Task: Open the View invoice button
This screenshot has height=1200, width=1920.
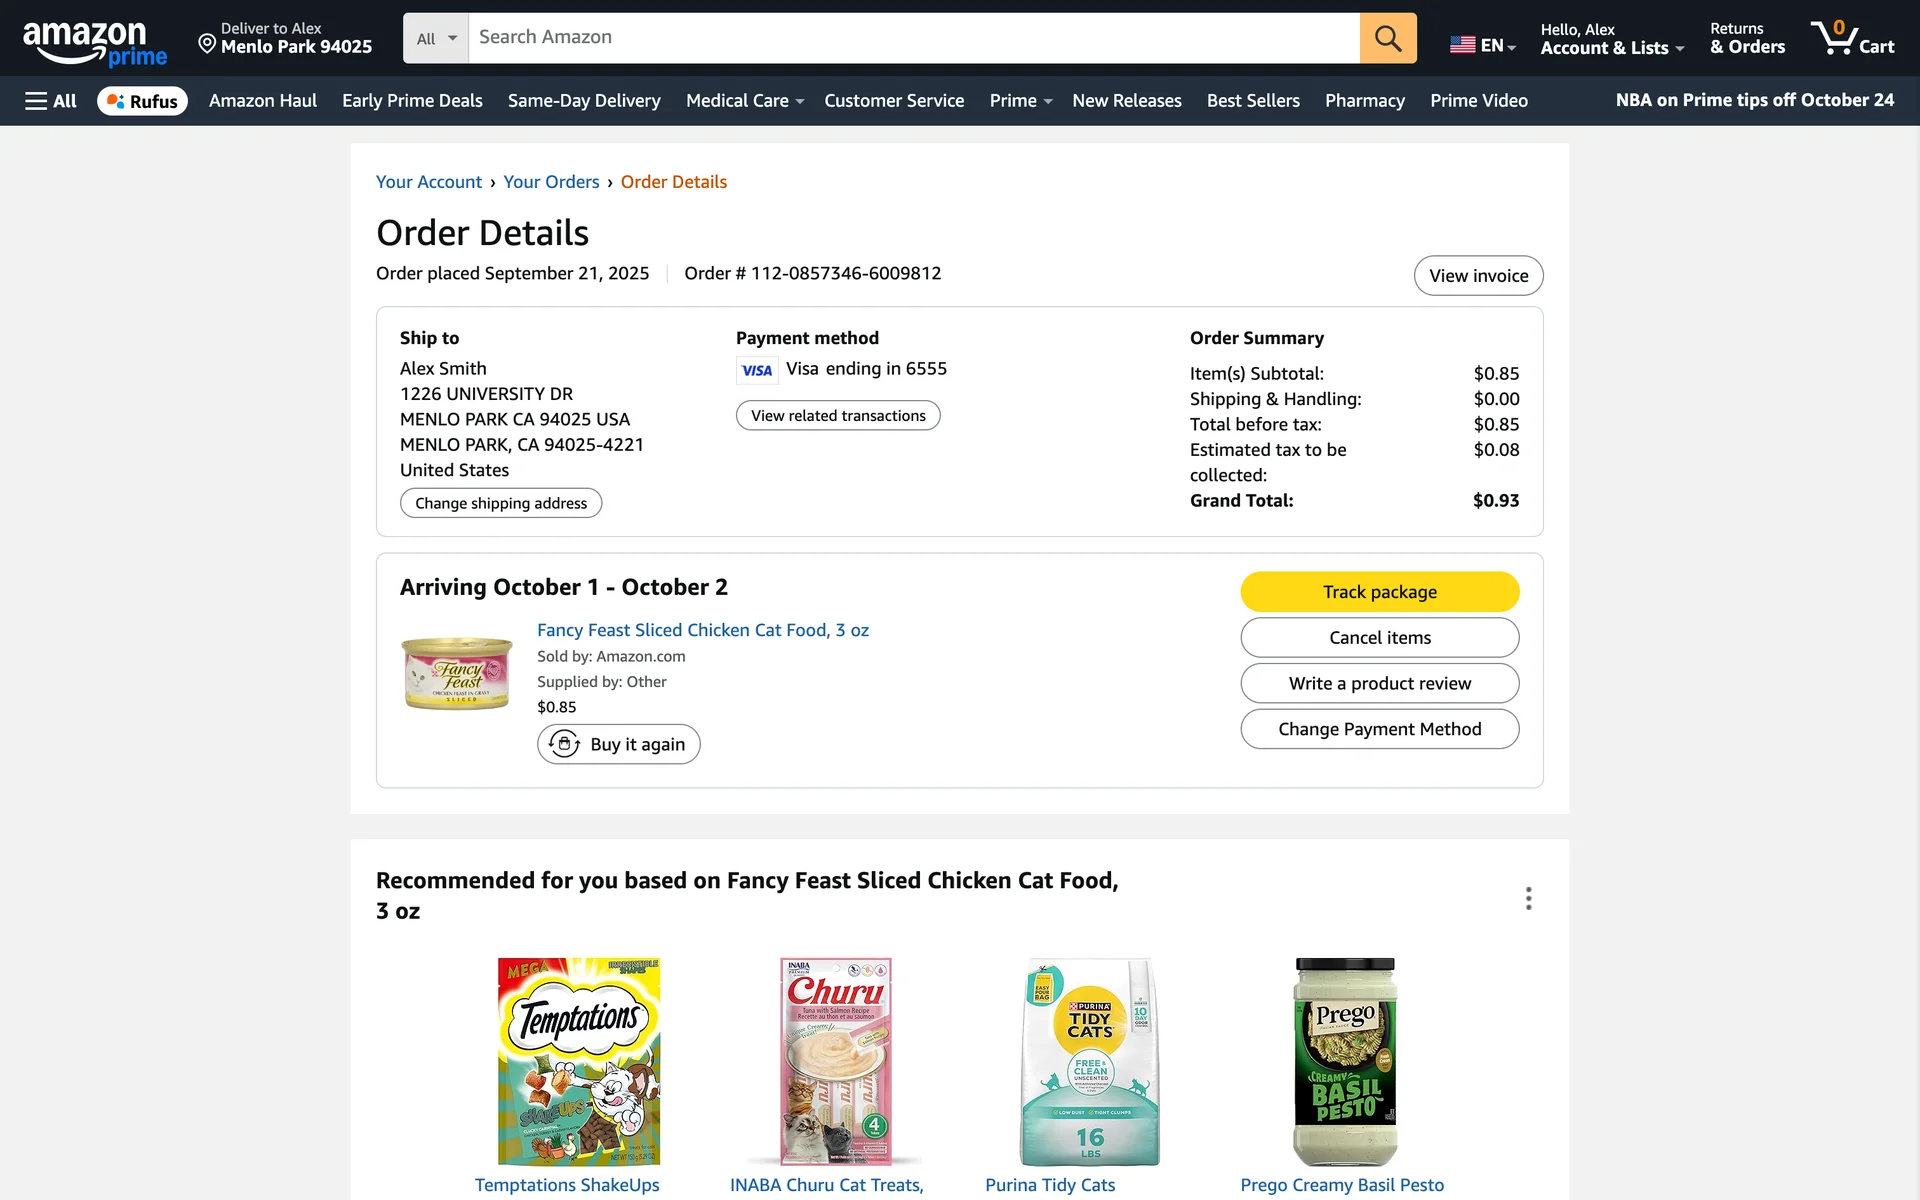Action: 1478,276
